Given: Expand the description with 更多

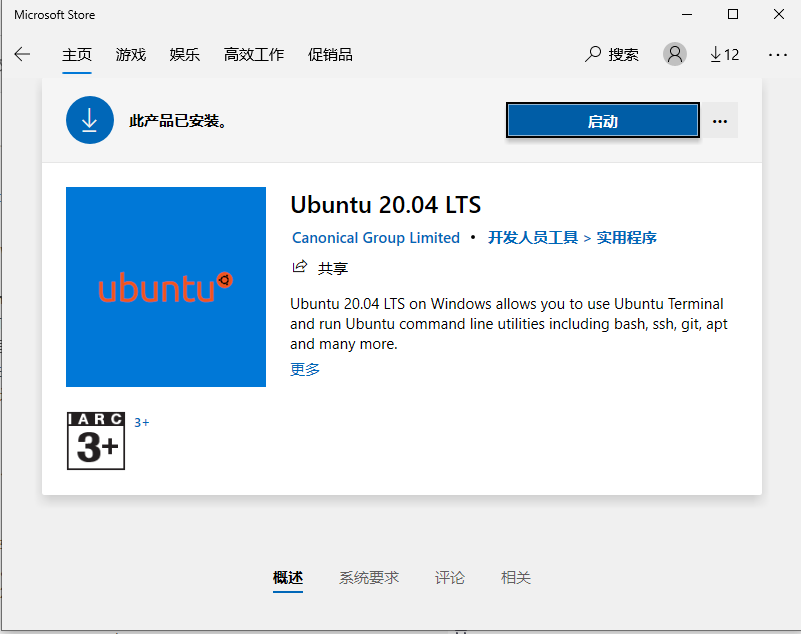Looking at the screenshot, I should tap(305, 369).
